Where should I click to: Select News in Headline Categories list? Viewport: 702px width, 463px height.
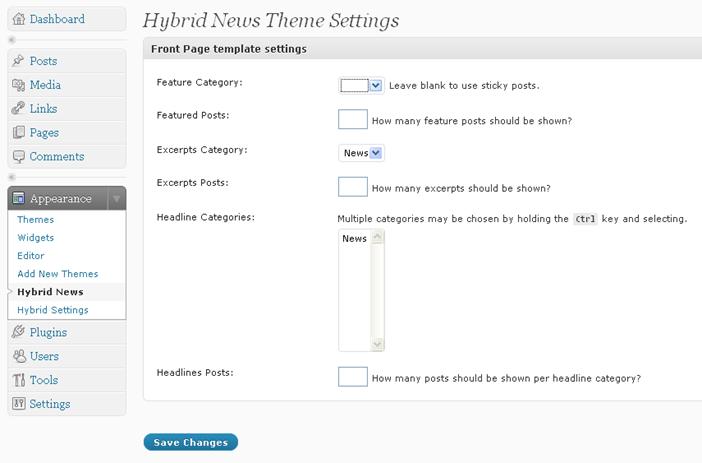tap(355, 239)
